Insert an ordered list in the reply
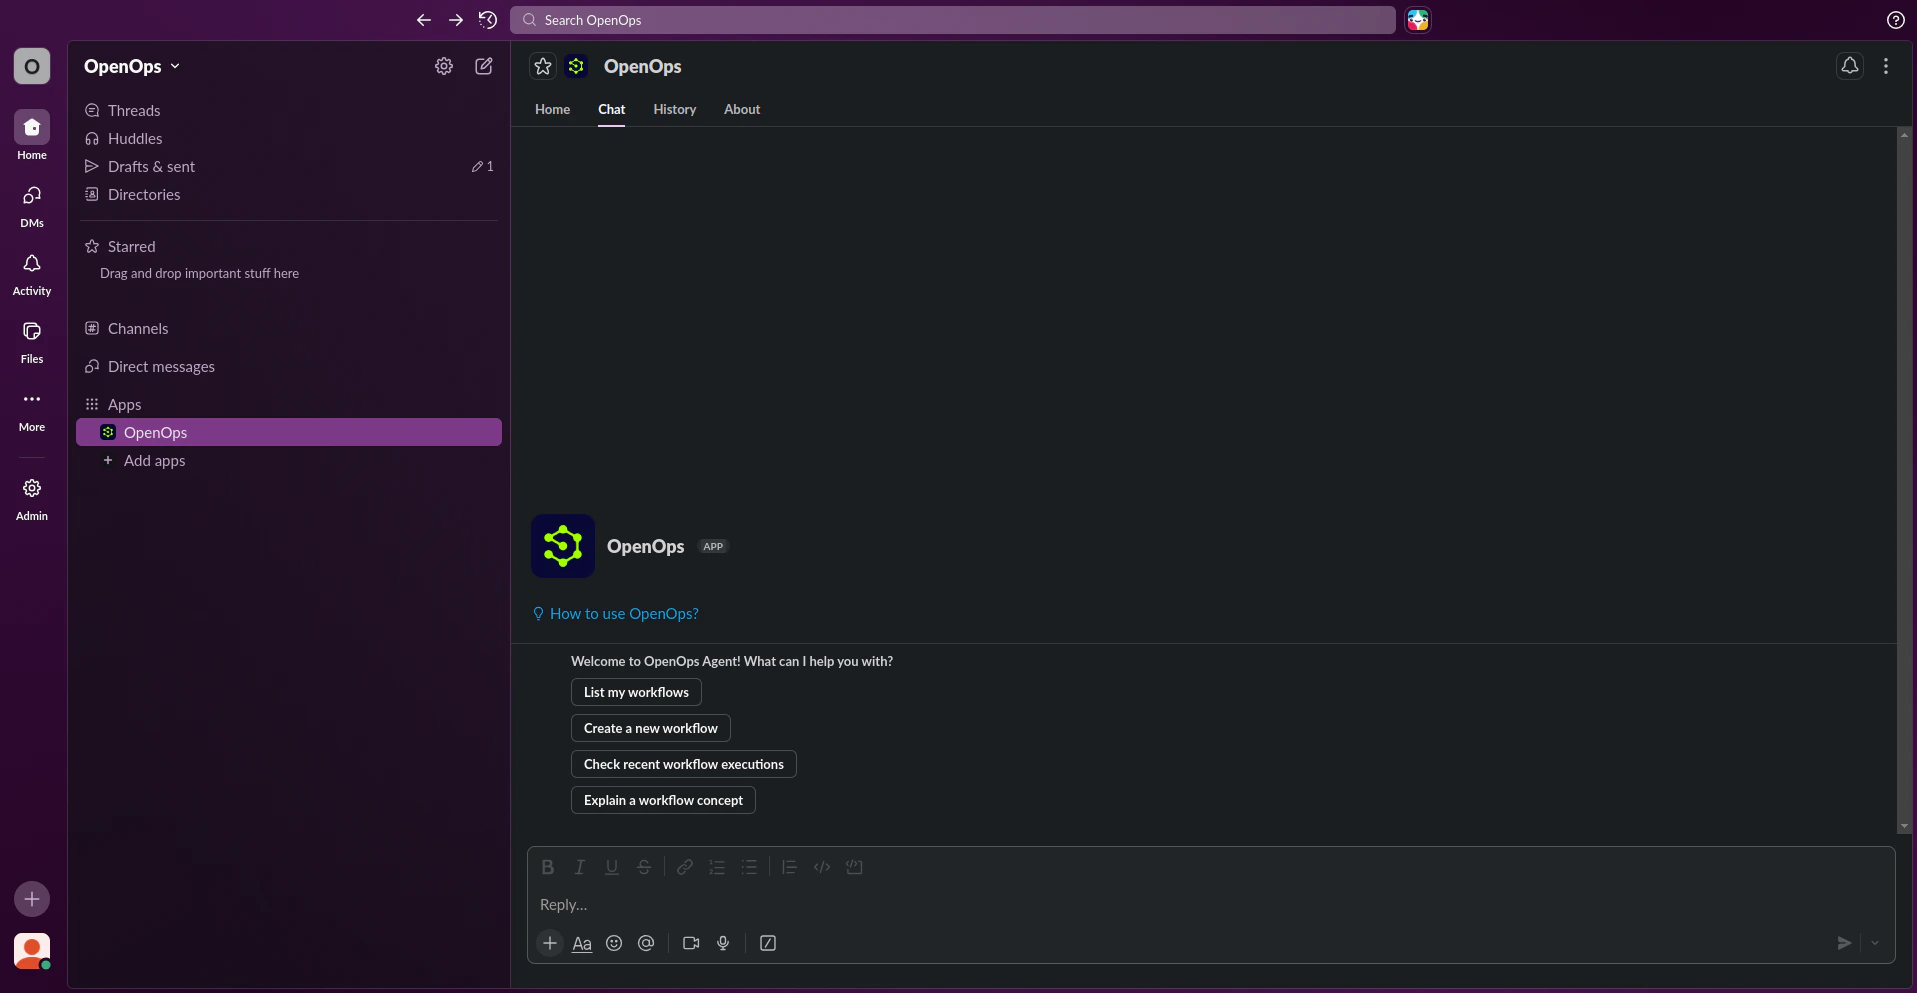 [x=717, y=867]
